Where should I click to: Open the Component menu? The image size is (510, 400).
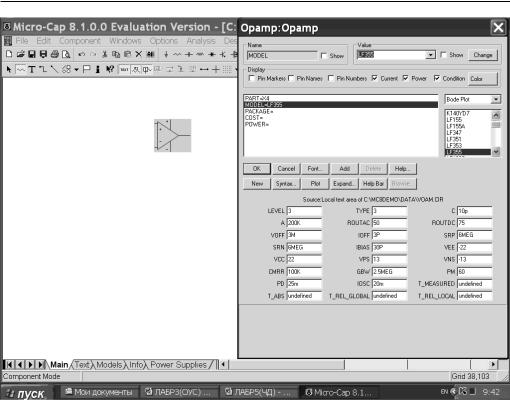[80, 41]
